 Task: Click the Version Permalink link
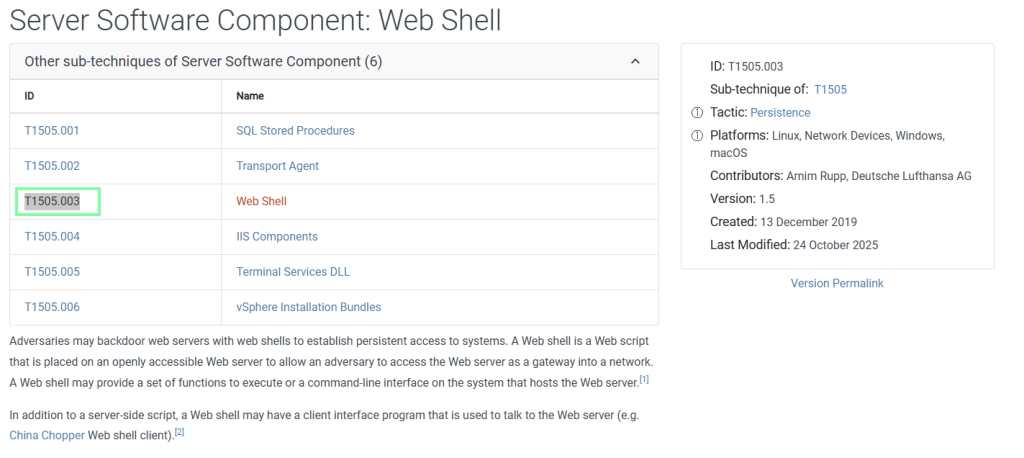click(837, 283)
